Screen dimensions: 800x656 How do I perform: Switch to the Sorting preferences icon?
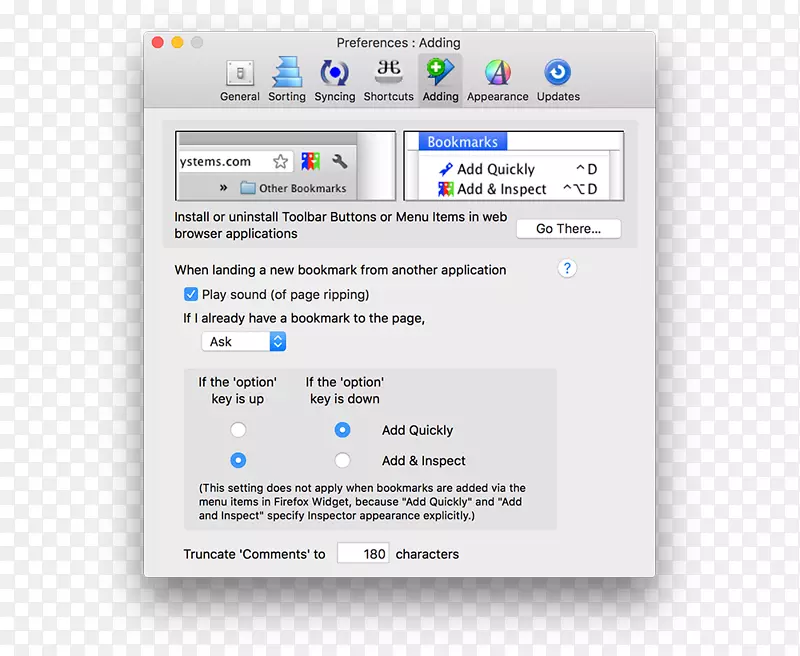tap(287, 81)
